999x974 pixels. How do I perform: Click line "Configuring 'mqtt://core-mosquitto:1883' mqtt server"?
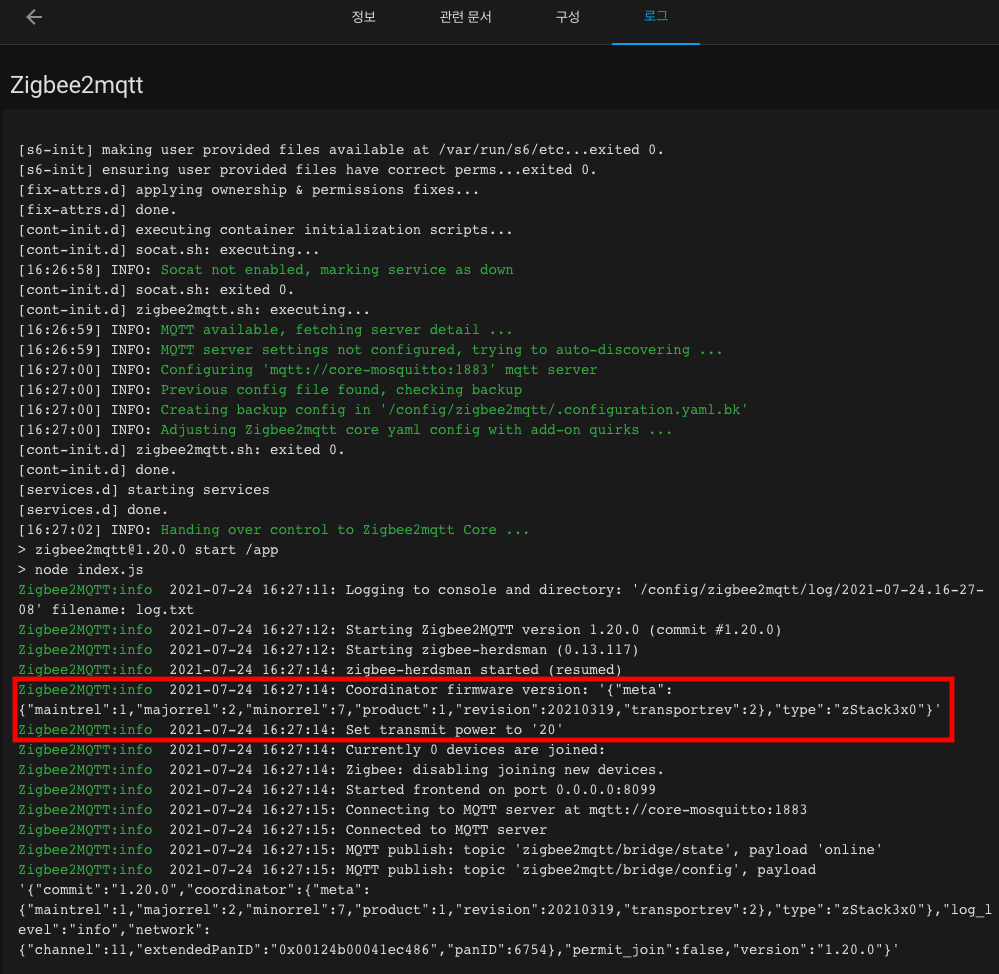[308, 370]
